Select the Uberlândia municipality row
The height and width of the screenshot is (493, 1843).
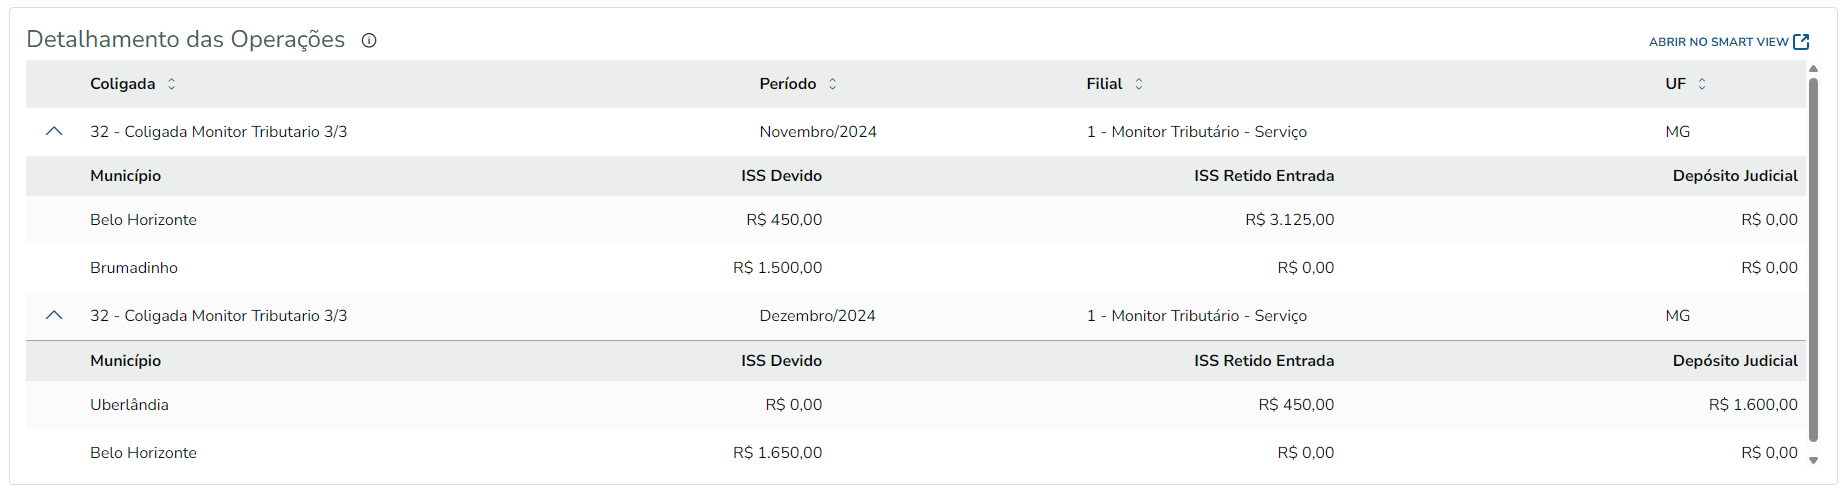[x=129, y=405]
